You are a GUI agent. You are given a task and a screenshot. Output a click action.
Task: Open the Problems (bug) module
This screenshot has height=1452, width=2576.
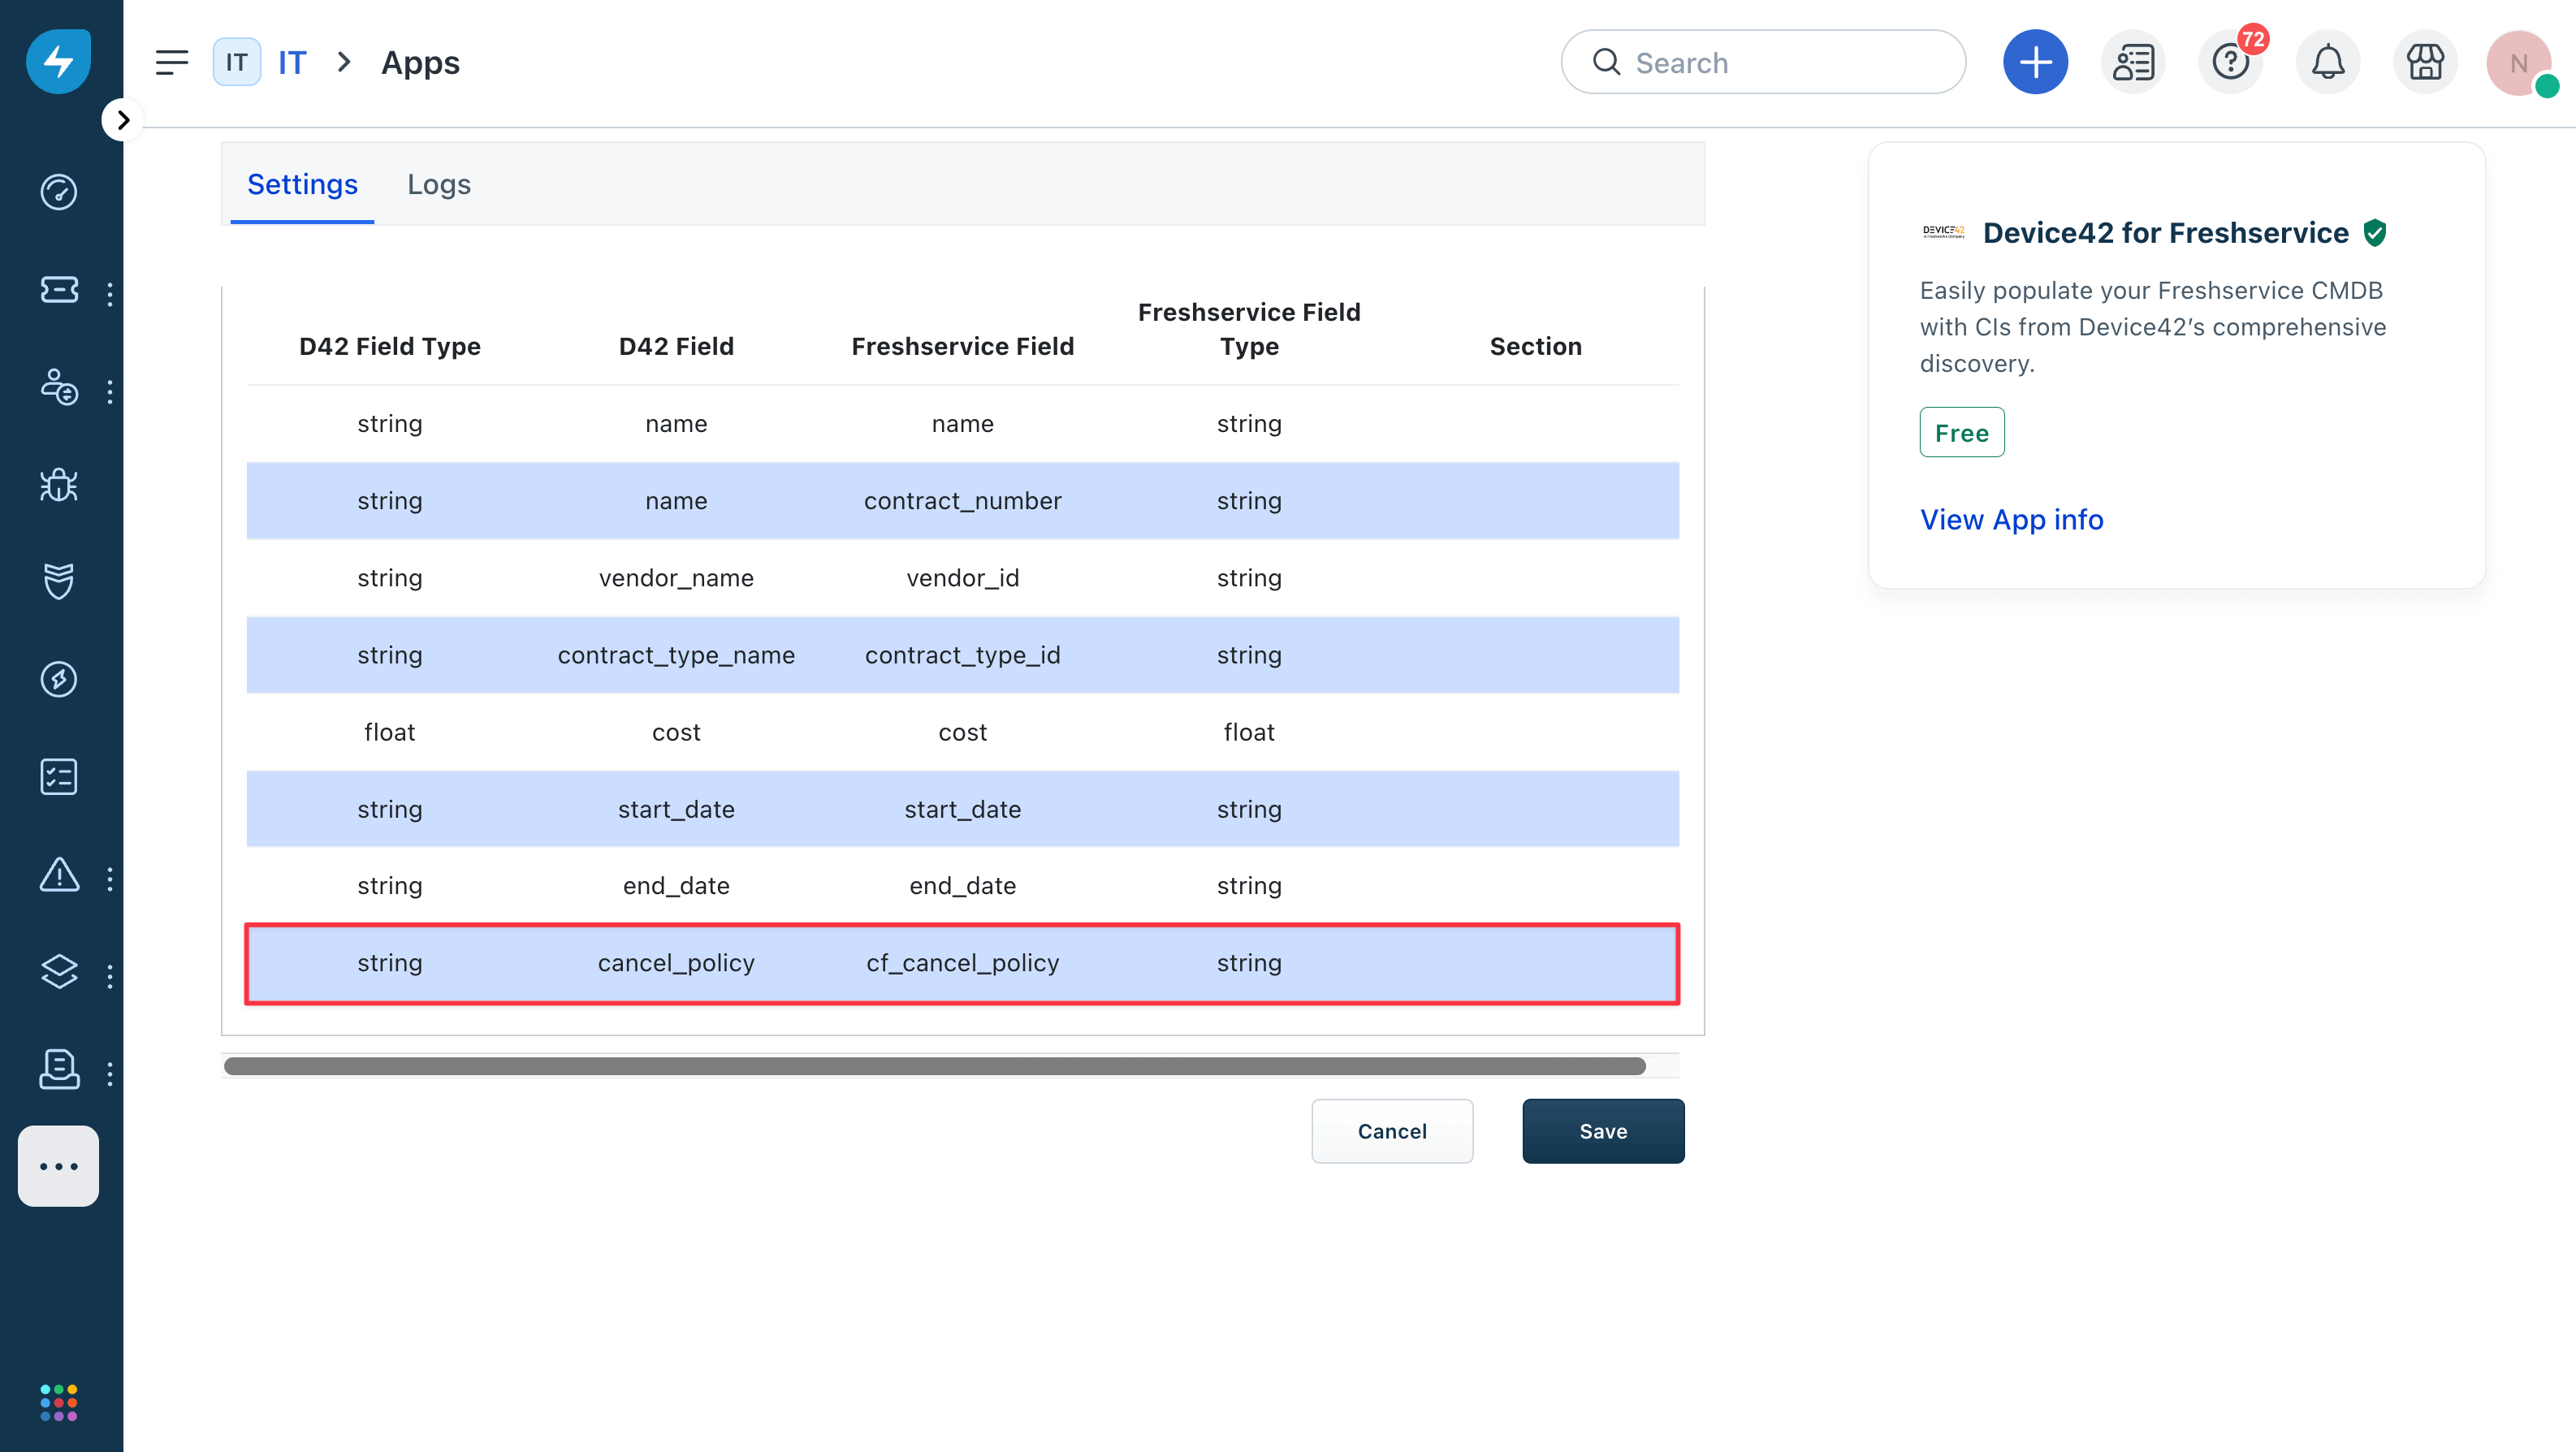coord(58,484)
